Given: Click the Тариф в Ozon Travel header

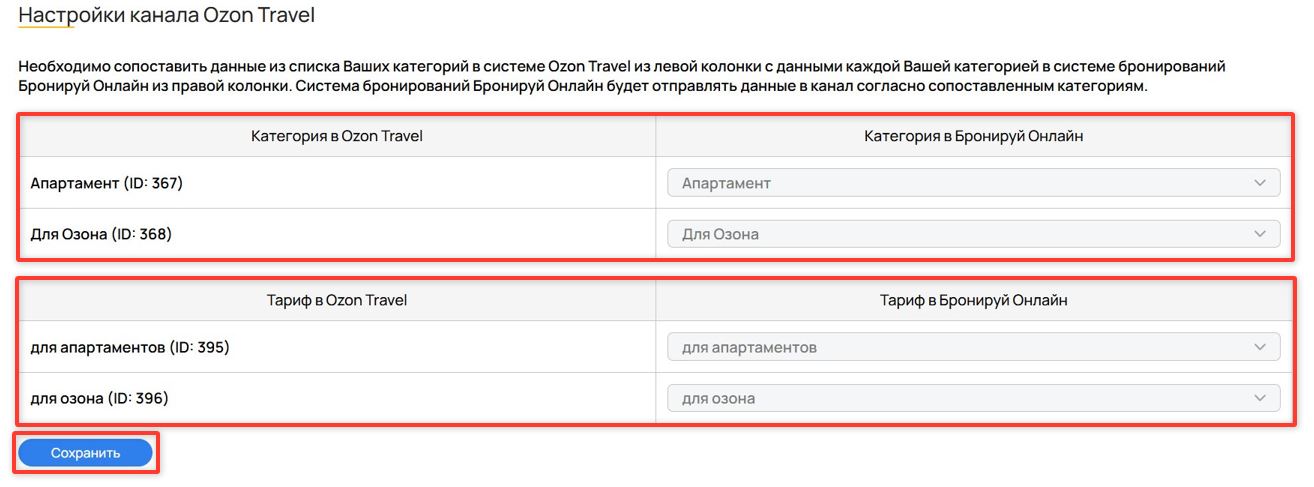Looking at the screenshot, I should pyautogui.click(x=336, y=299).
